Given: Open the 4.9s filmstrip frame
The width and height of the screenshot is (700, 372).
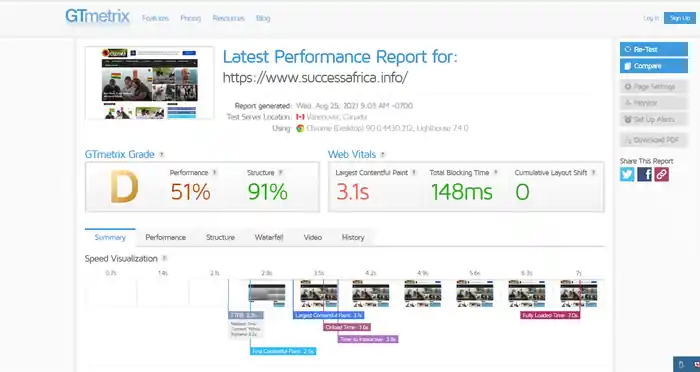Looking at the screenshot, I should (423, 293).
